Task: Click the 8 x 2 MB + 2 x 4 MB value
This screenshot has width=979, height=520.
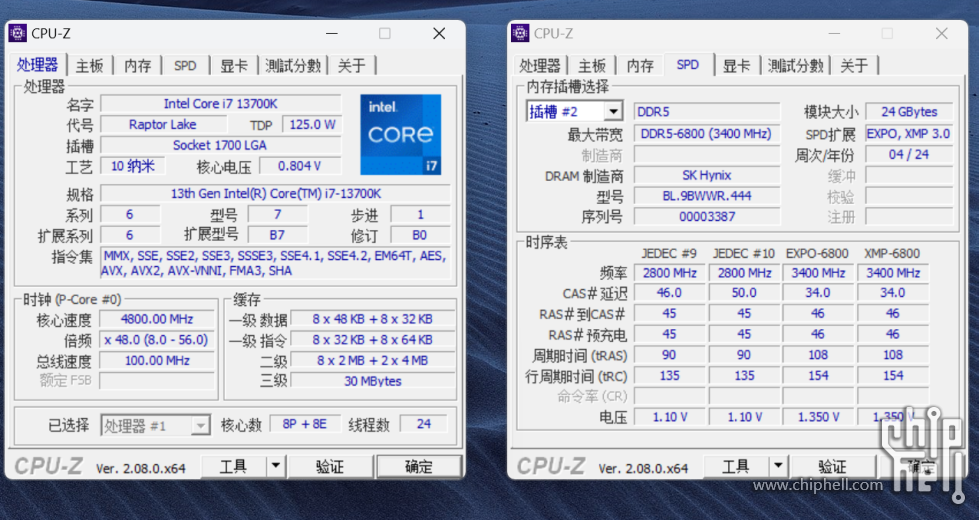Action: pos(373,360)
